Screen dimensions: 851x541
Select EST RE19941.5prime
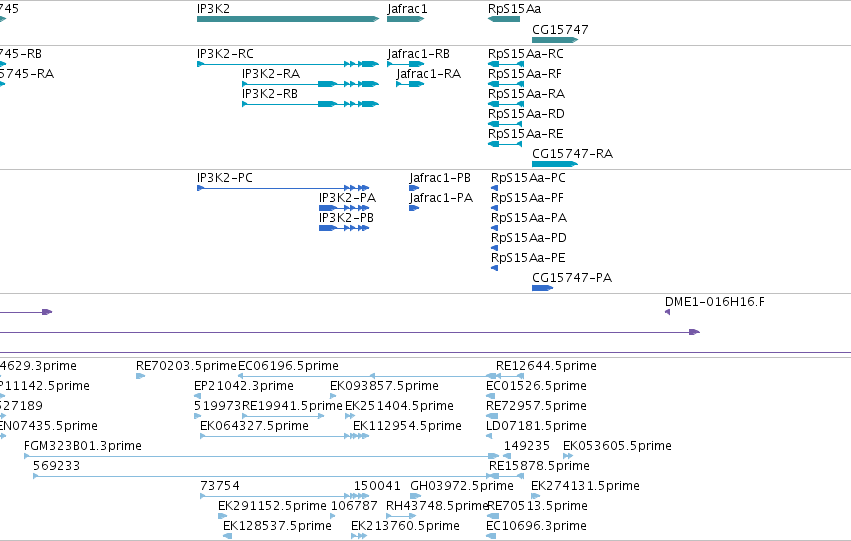click(x=283, y=416)
